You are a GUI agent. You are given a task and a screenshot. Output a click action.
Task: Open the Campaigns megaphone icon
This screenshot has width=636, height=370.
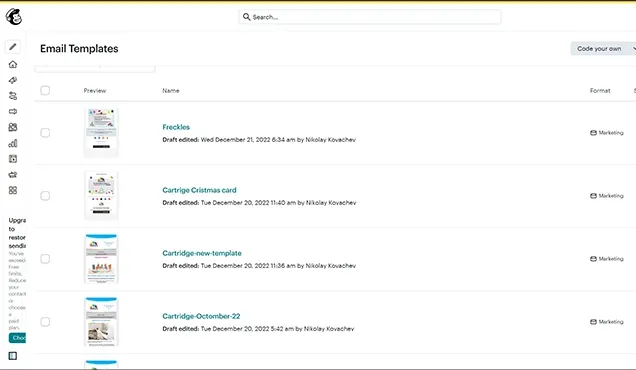13,80
